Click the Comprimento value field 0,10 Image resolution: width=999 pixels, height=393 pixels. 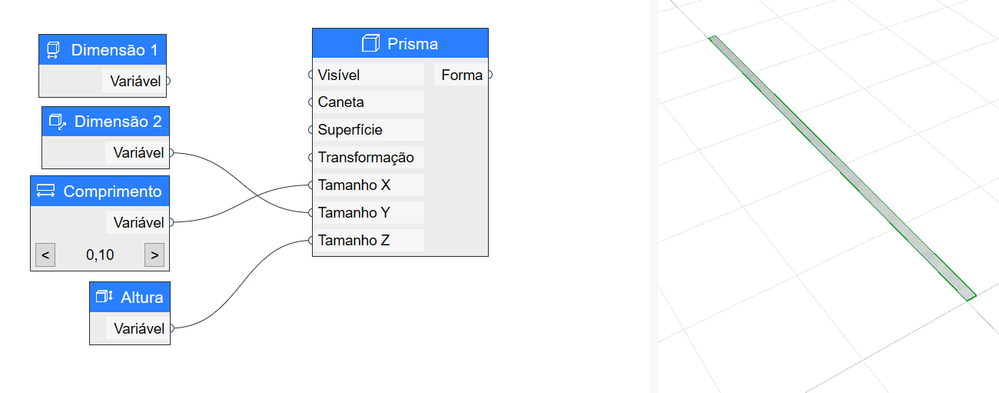click(x=99, y=255)
